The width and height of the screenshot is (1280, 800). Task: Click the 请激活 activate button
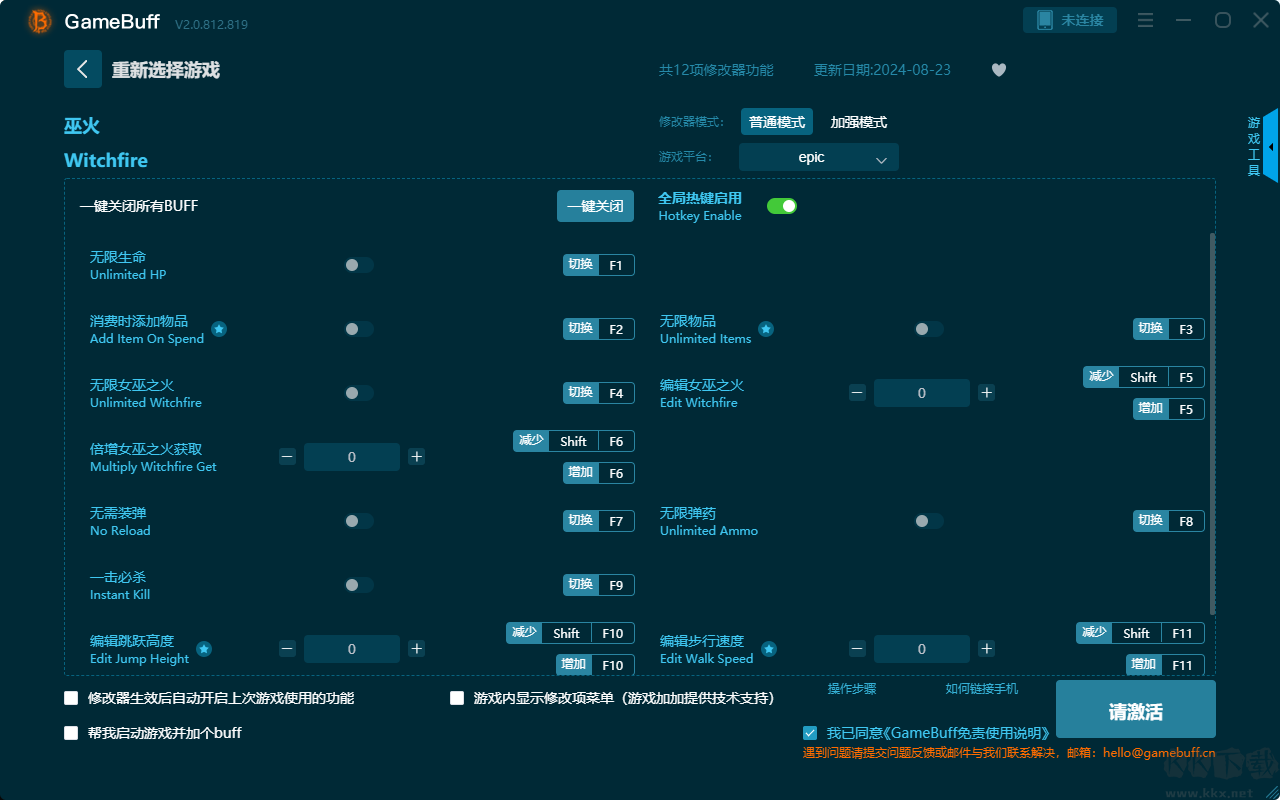click(1136, 711)
